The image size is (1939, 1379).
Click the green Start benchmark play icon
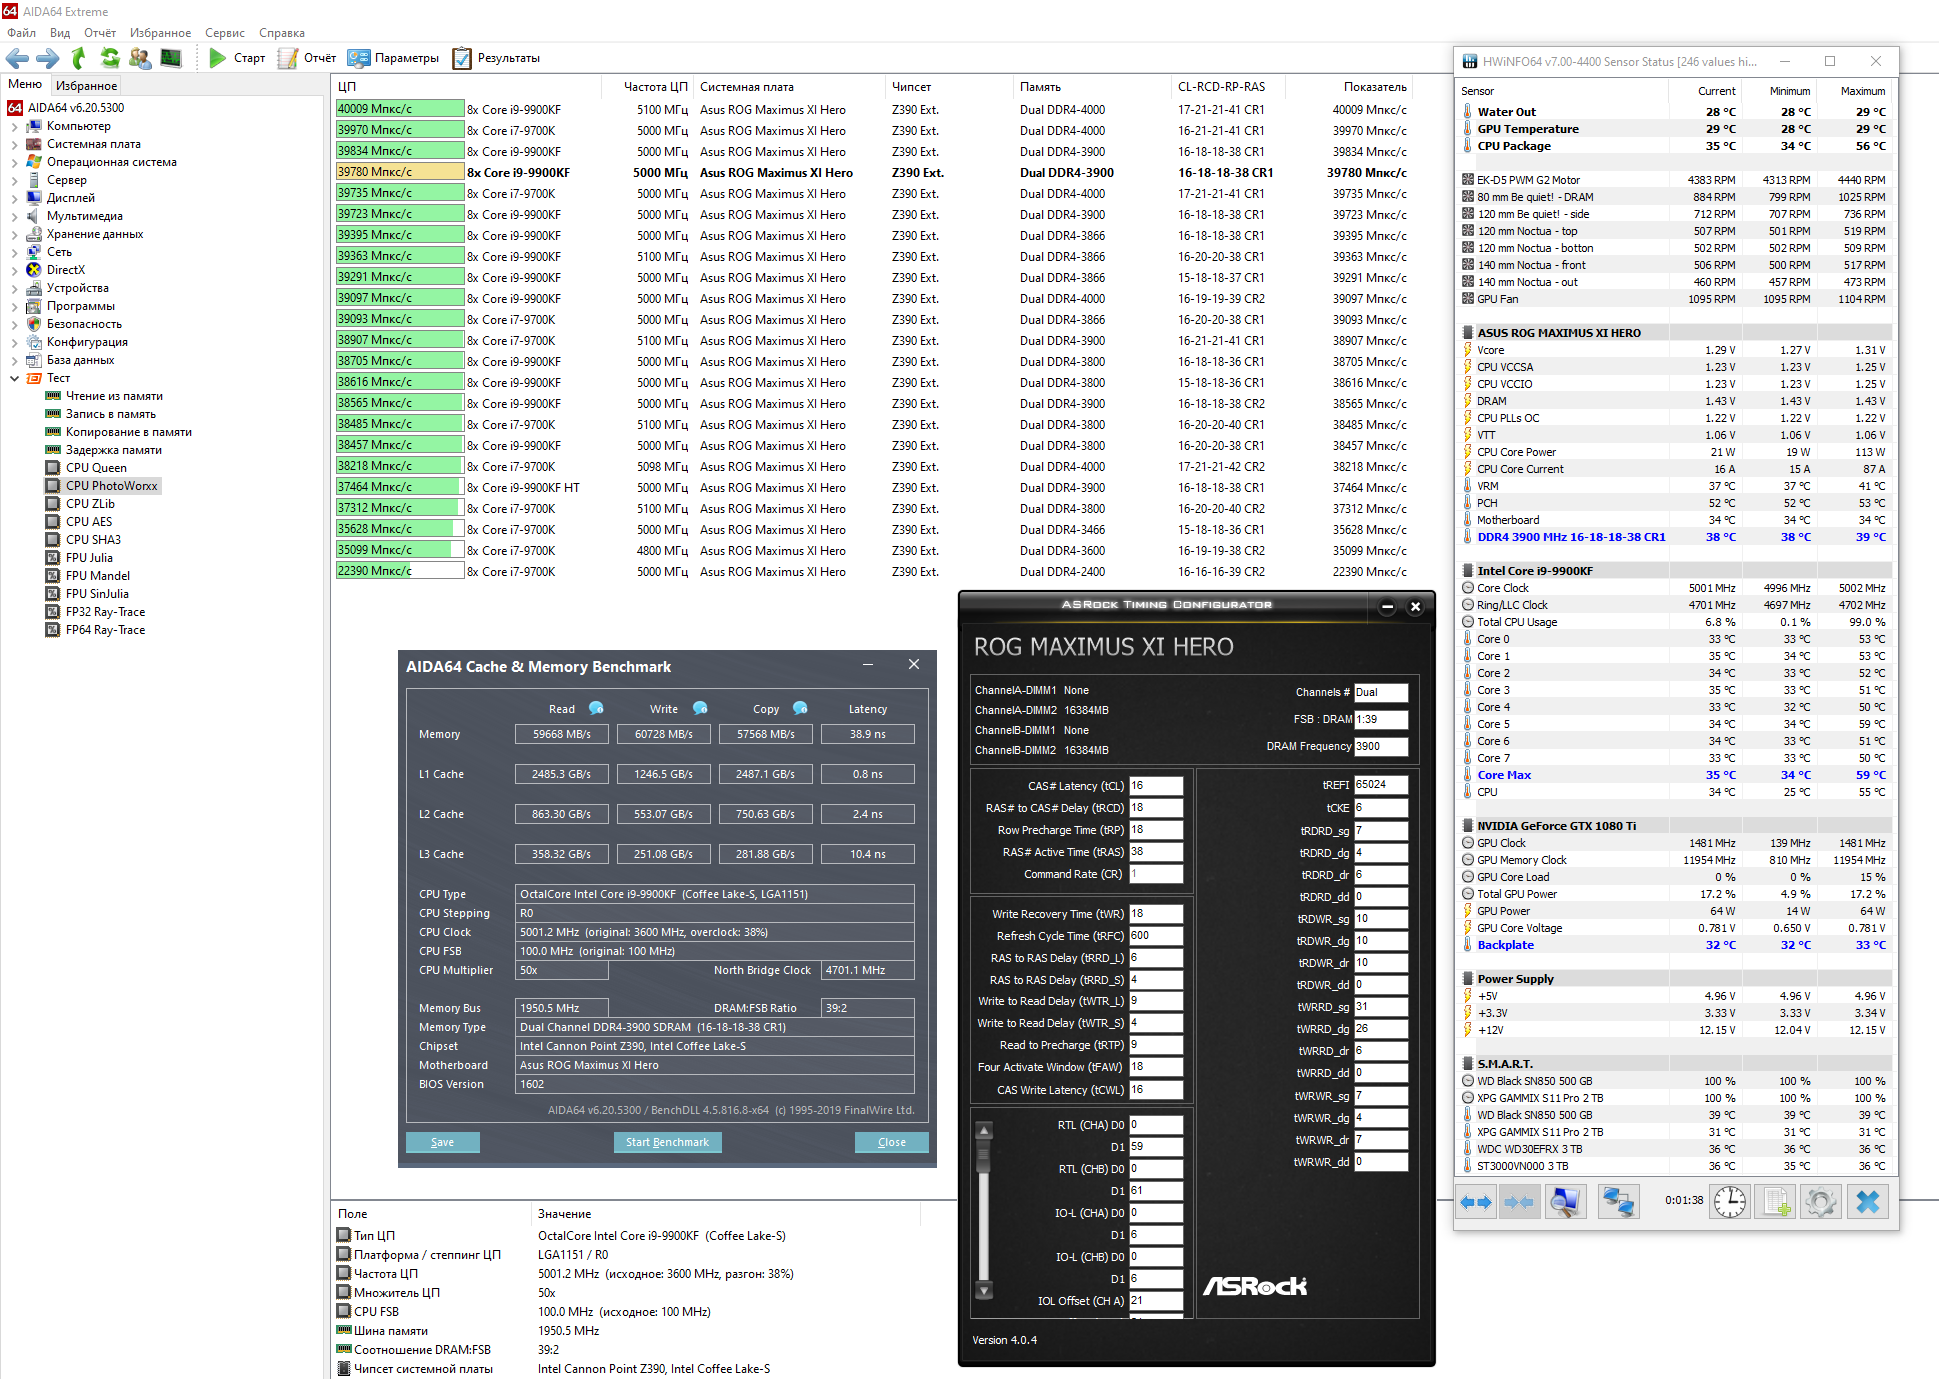[x=217, y=58]
